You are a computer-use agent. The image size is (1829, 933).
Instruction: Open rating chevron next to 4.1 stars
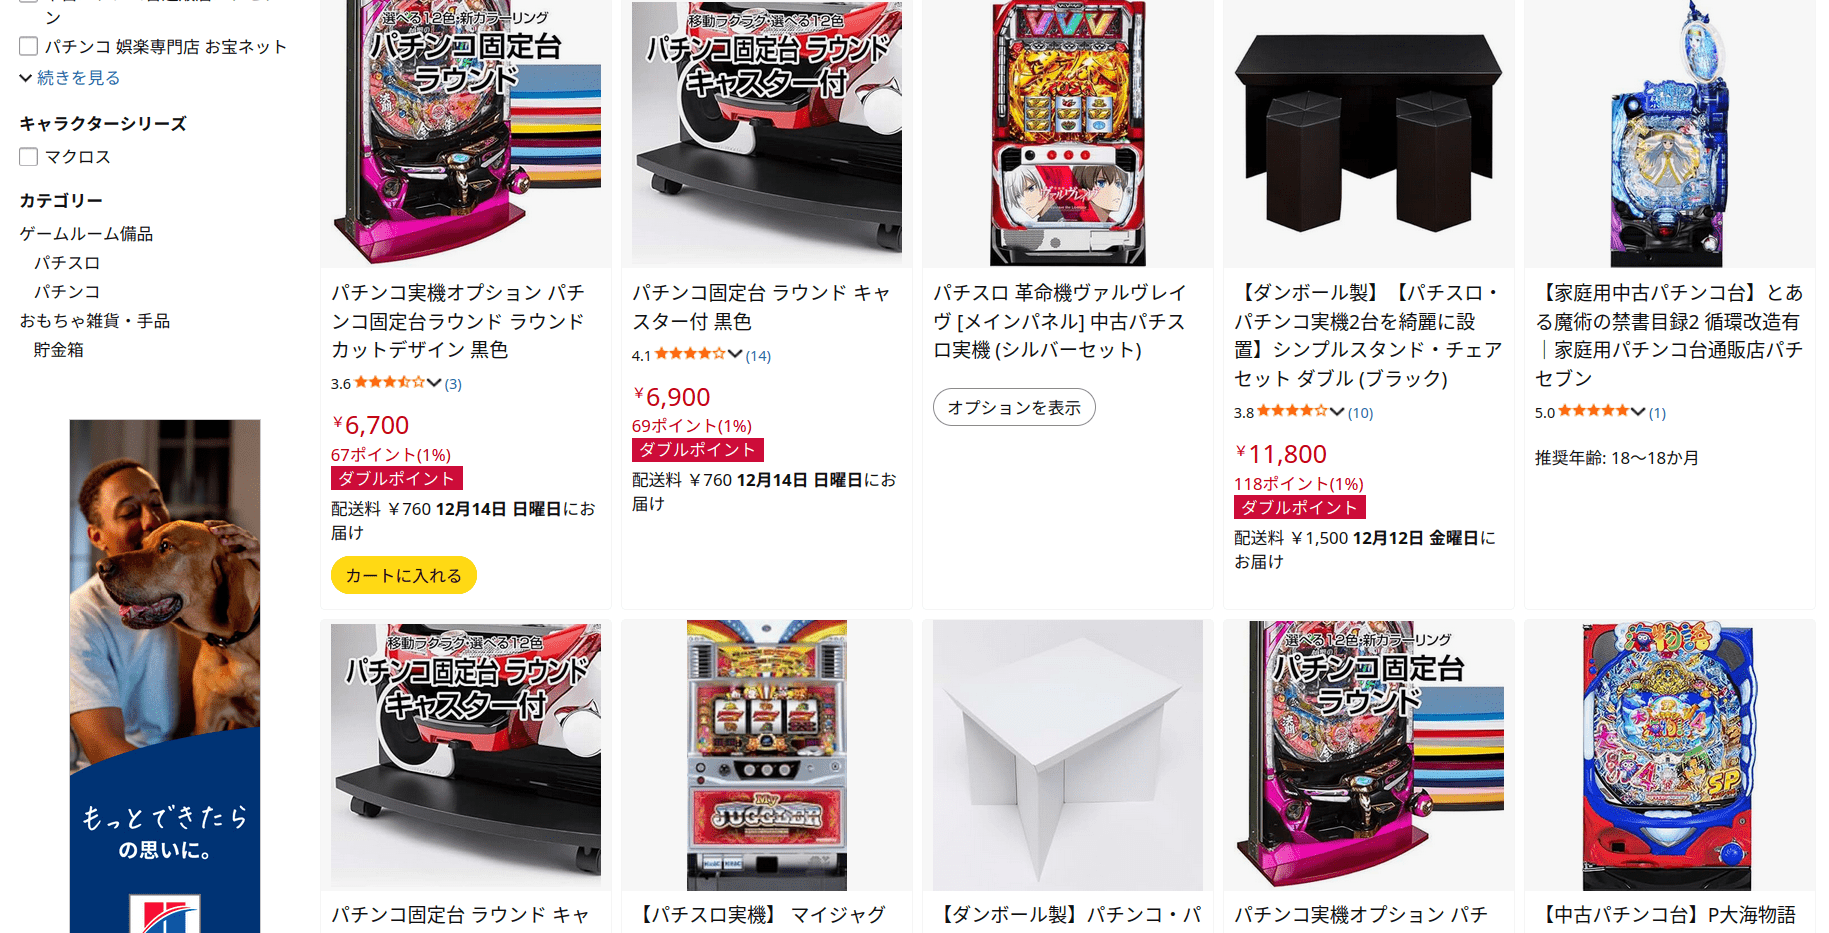[x=735, y=355]
